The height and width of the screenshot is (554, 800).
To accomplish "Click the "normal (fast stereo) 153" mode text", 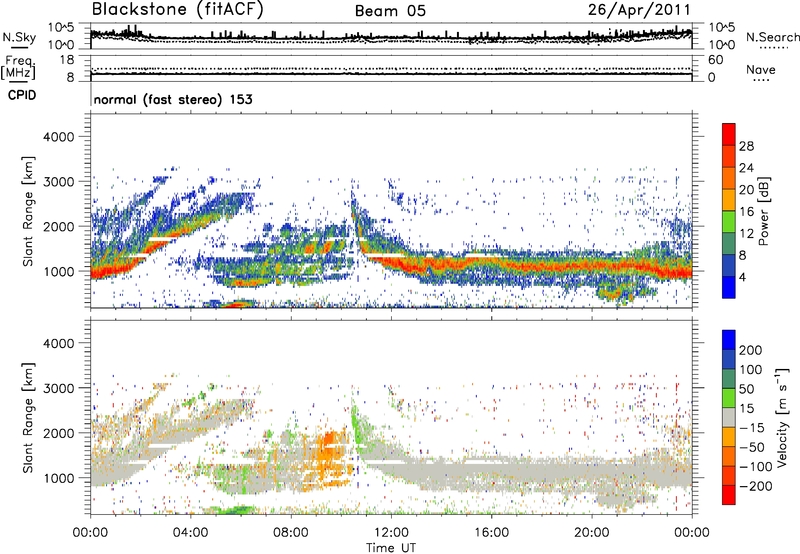I will coord(173,99).
